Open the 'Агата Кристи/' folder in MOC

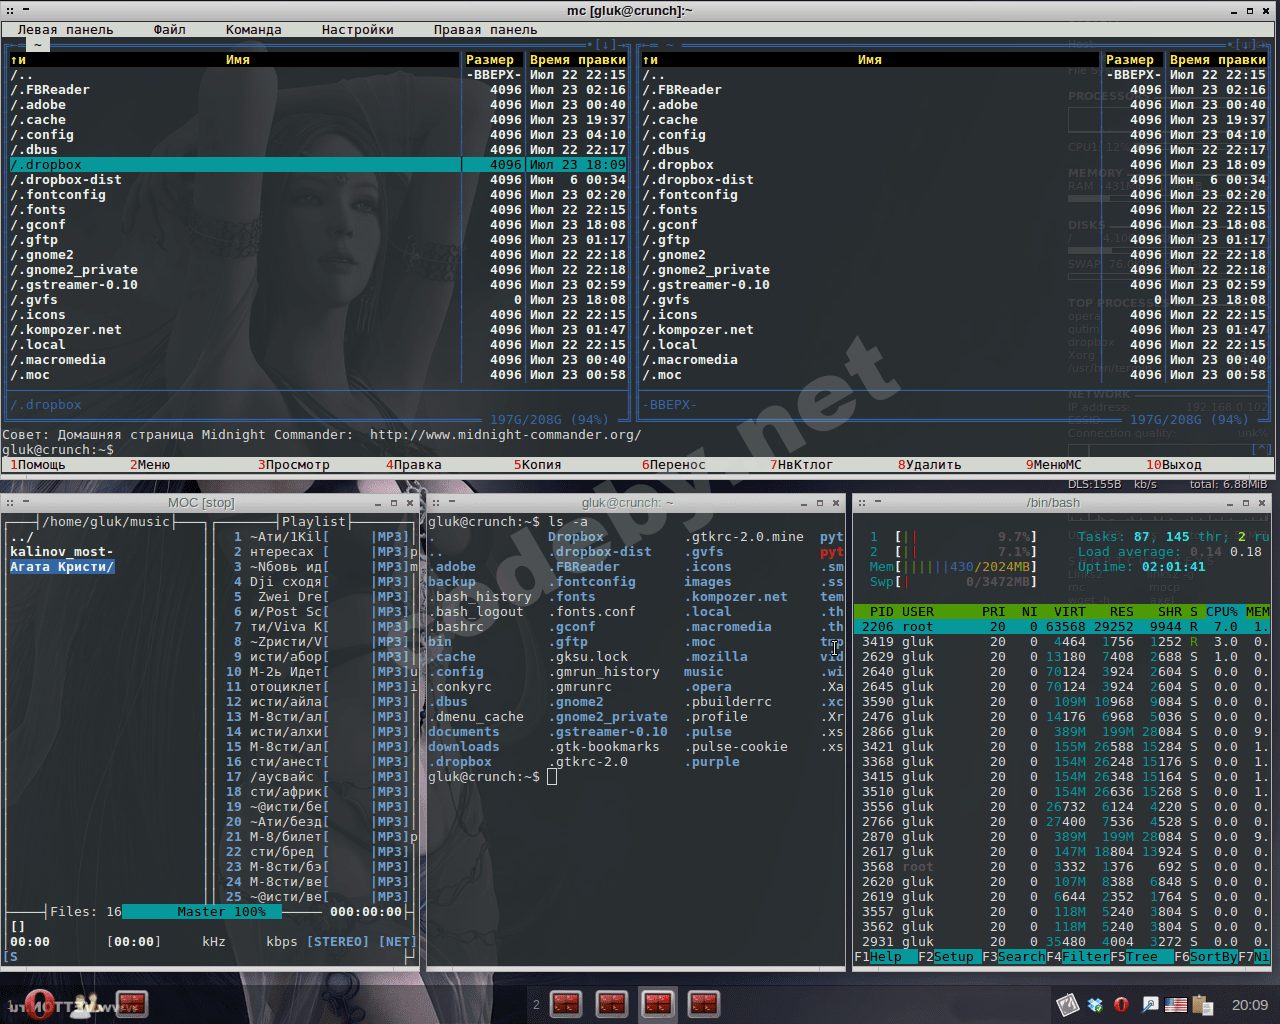click(62, 566)
